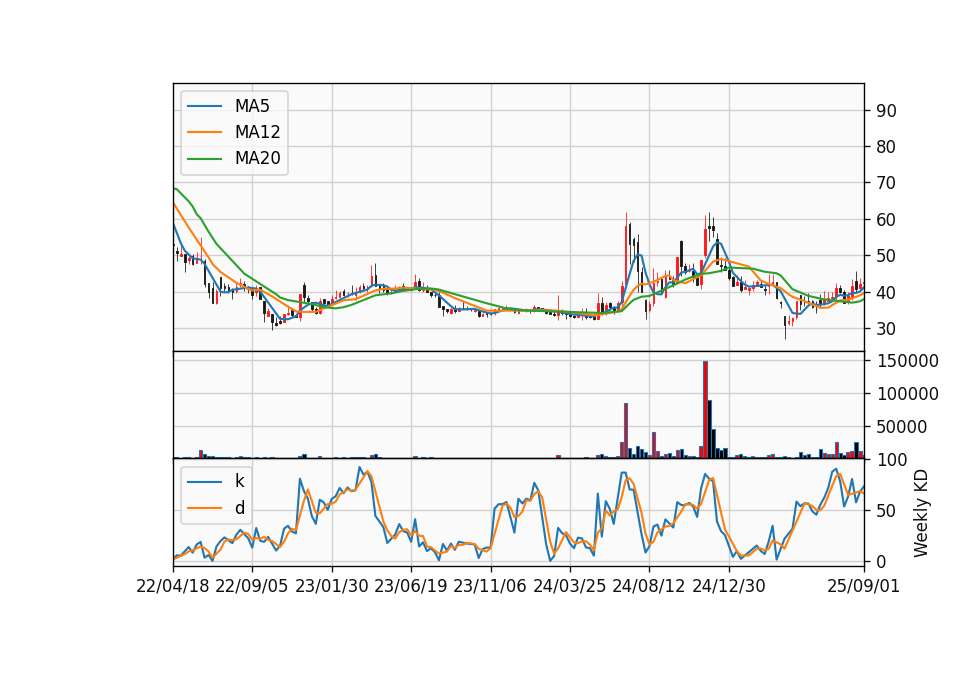Click the k legend label

point(239,481)
